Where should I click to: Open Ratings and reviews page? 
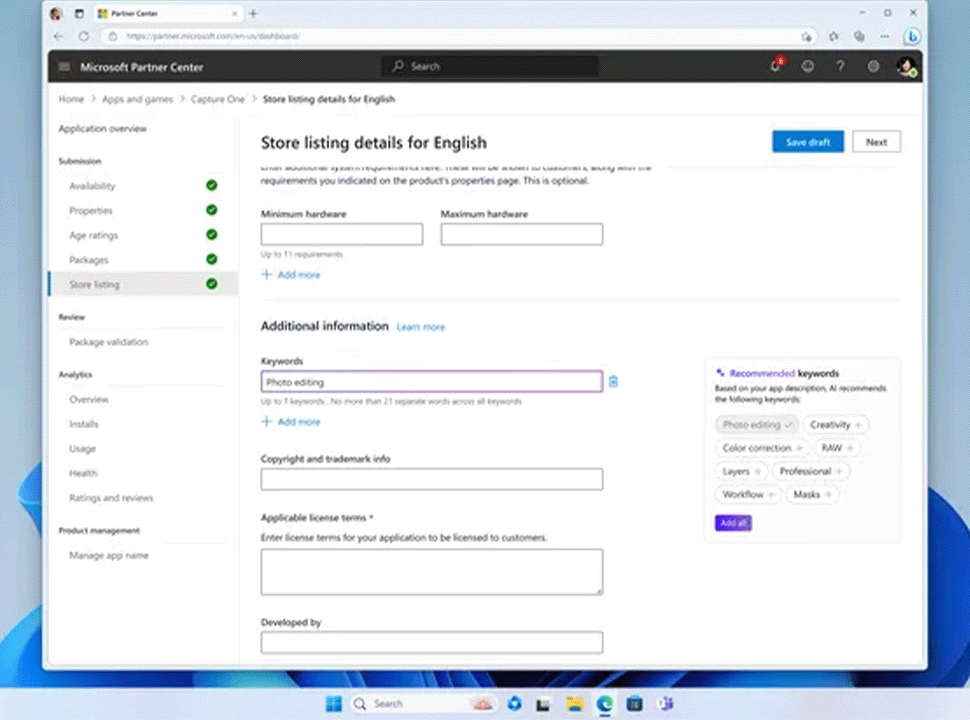coord(111,498)
